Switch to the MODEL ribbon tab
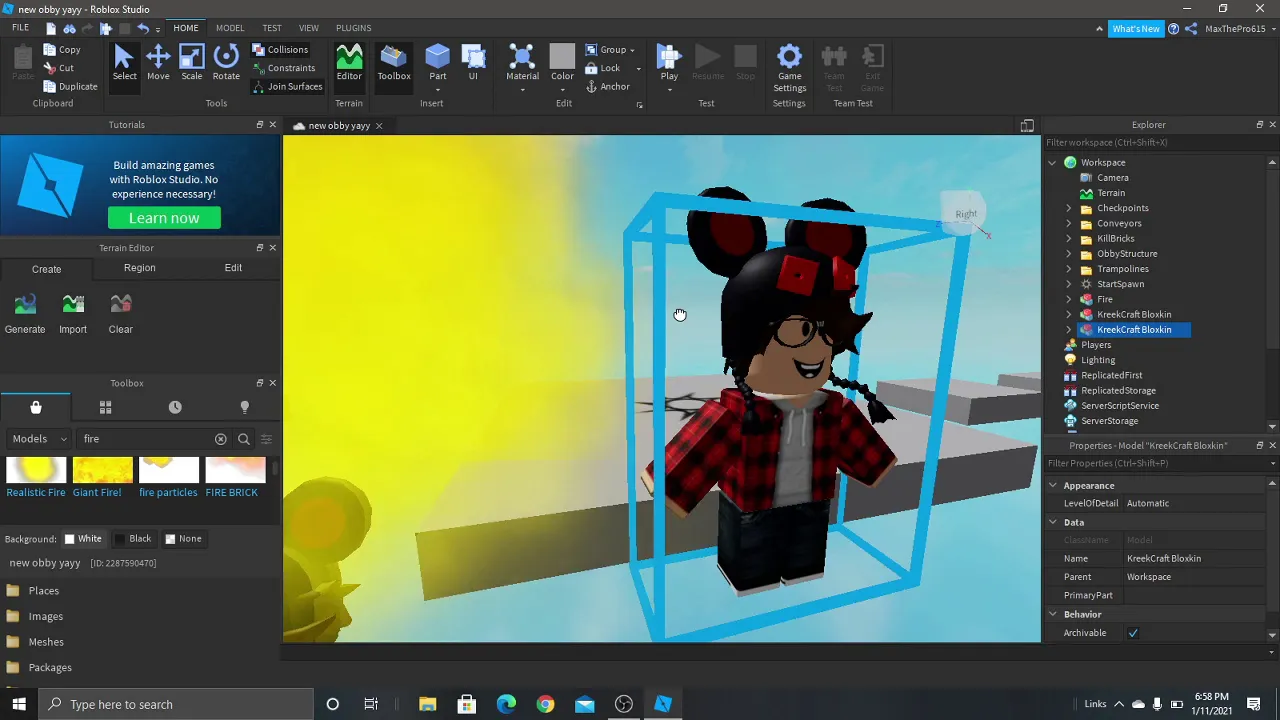Viewport: 1280px width, 720px height. pyautogui.click(x=230, y=28)
